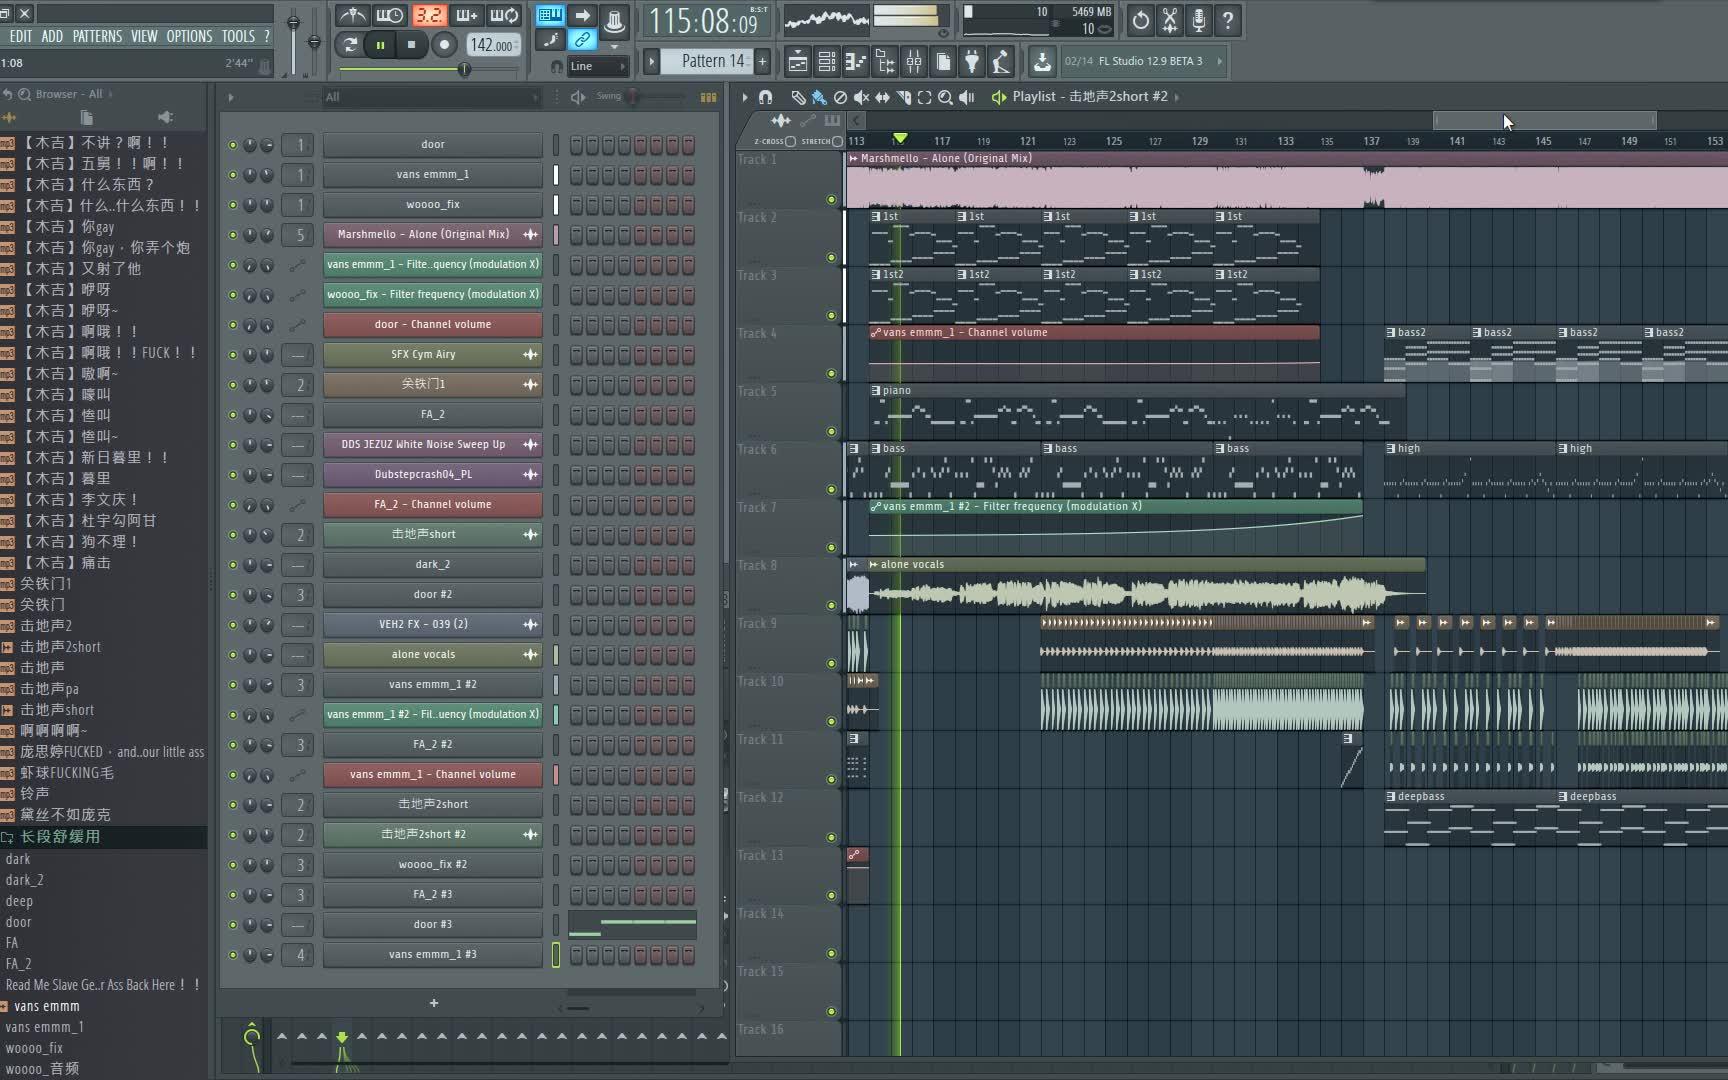1728x1080 pixels.
Task: Toggle loop recording icon
Action: pyautogui.click(x=505, y=15)
